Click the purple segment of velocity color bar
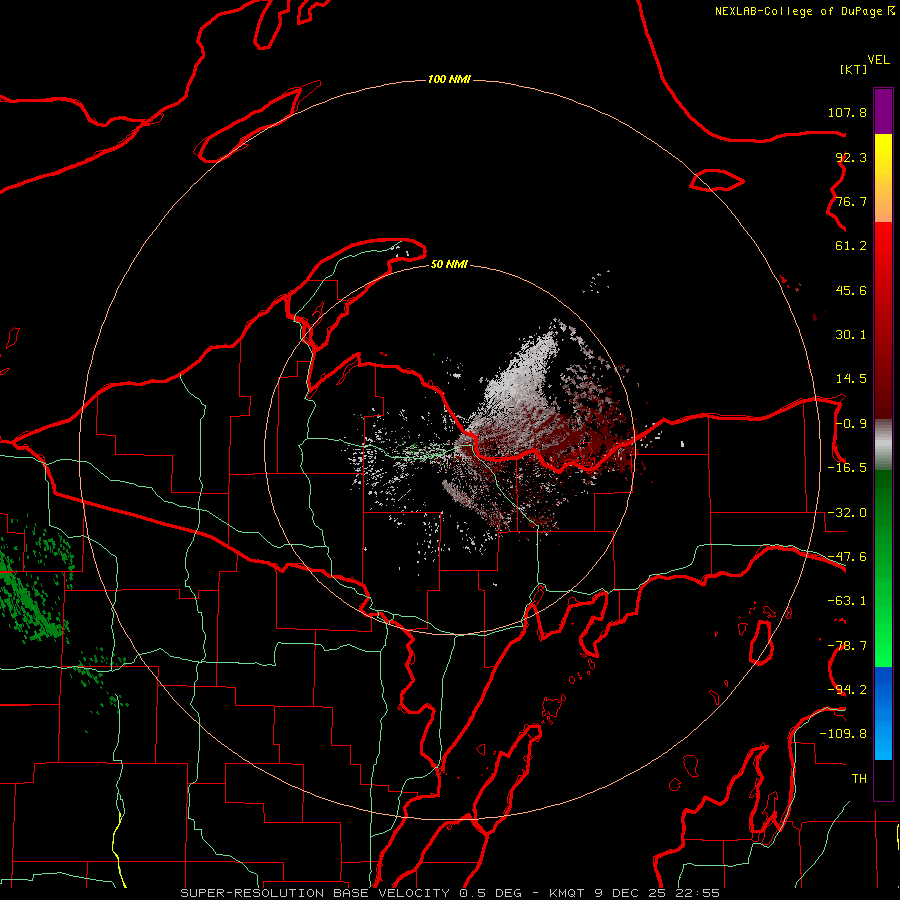The width and height of the screenshot is (900, 900). [883, 111]
